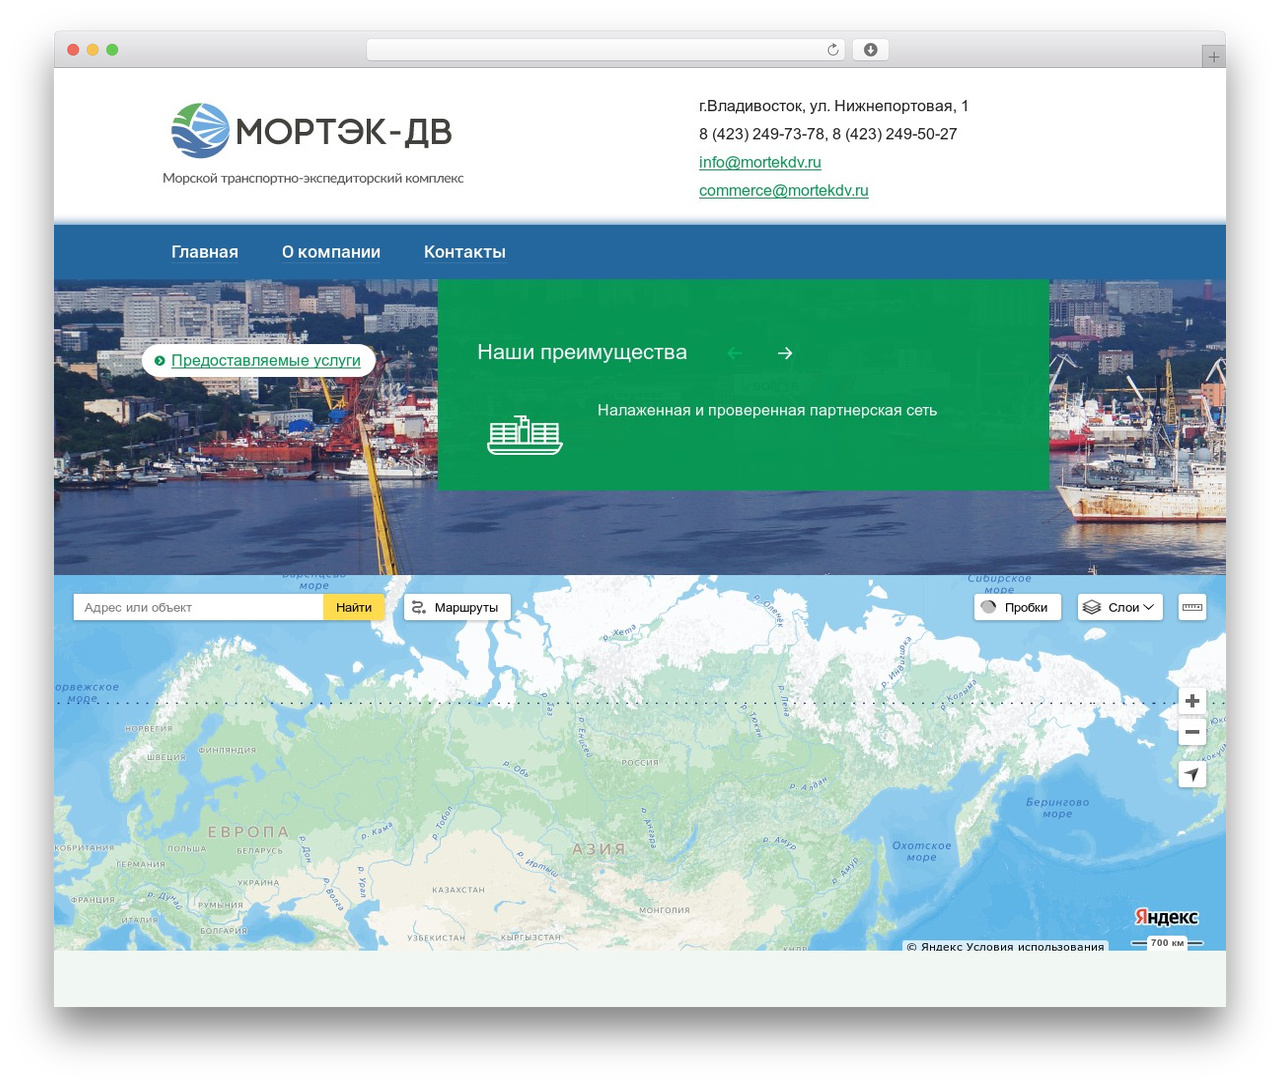Click the browser address bar

coord(605,50)
